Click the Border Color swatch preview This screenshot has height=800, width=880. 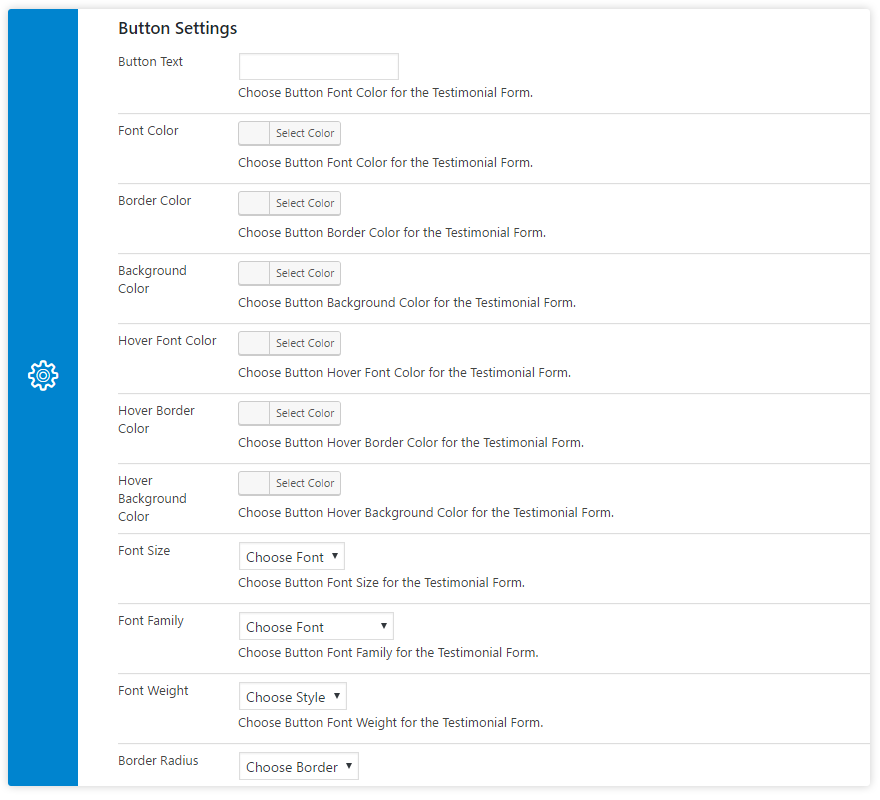pyautogui.click(x=254, y=203)
